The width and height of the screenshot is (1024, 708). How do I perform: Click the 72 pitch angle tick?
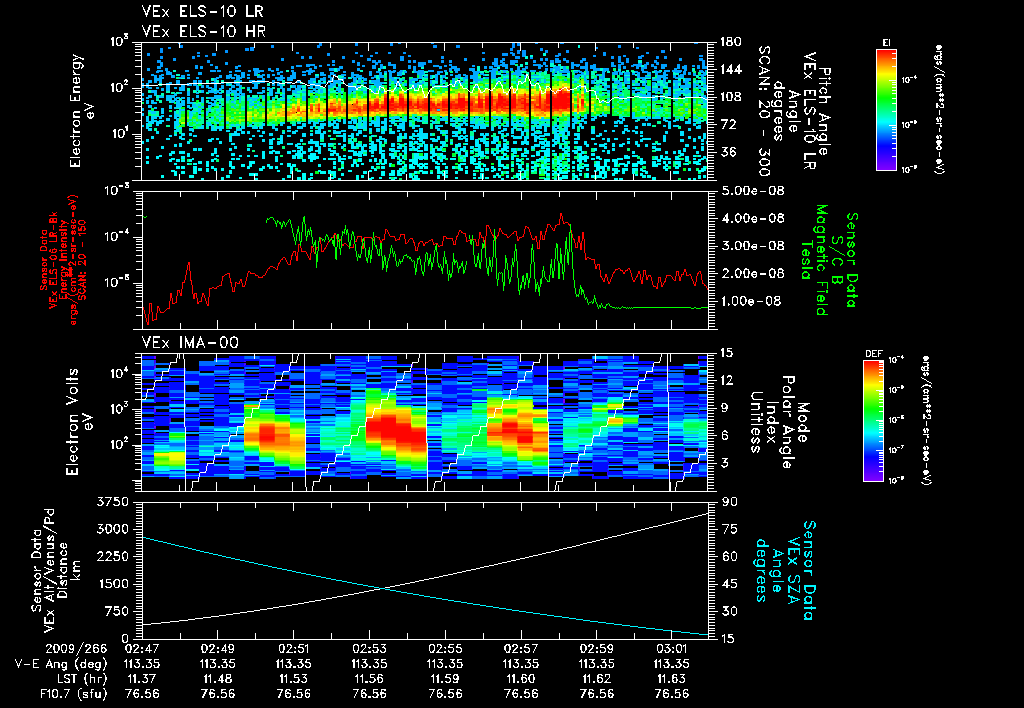pyautogui.click(x=726, y=124)
